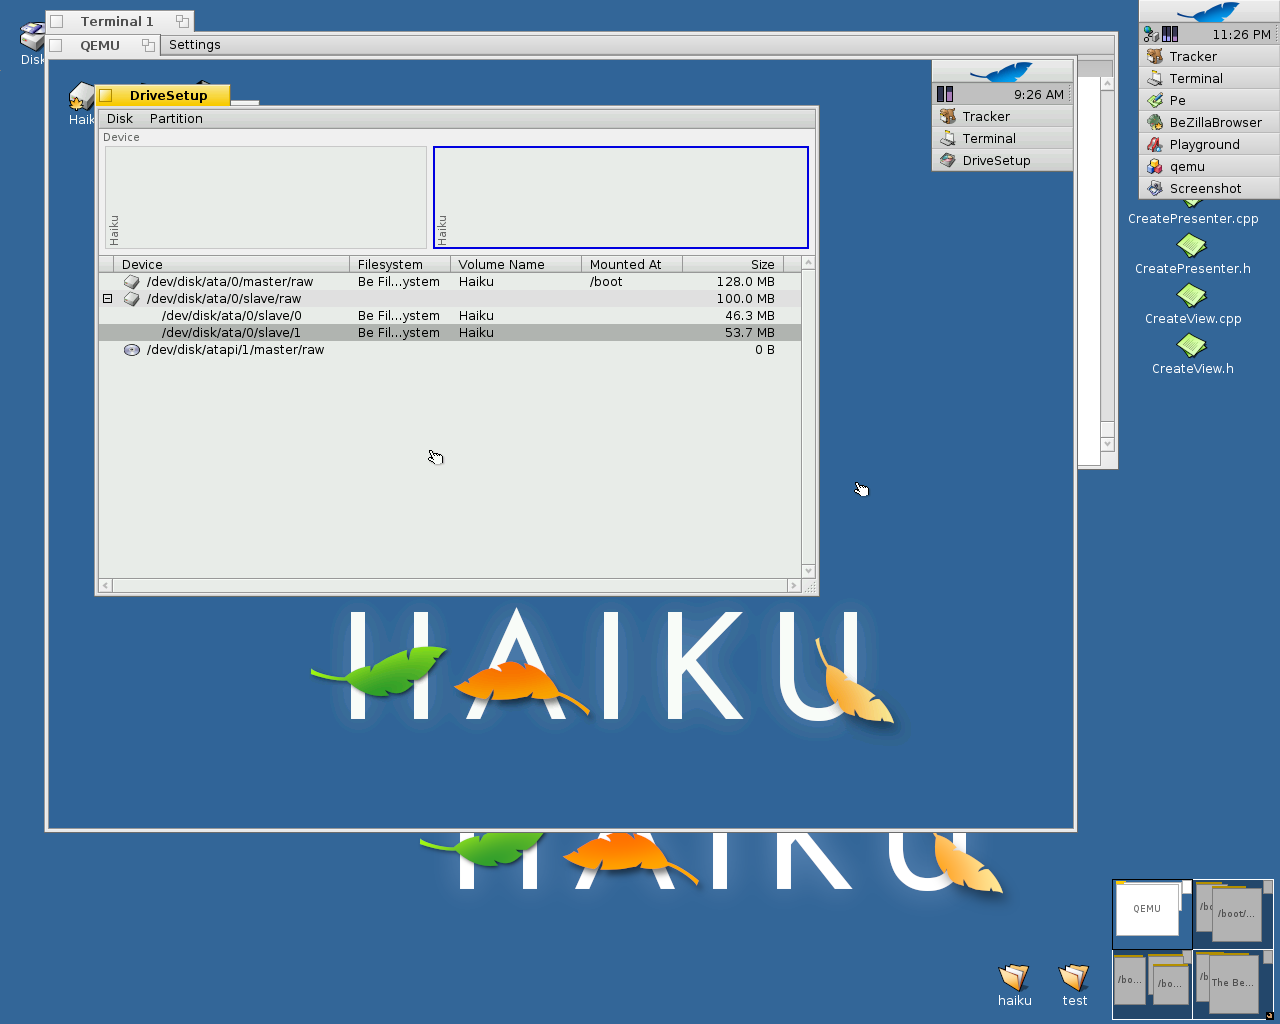Sort by Device column header
The width and height of the screenshot is (1280, 1024).
(x=232, y=265)
